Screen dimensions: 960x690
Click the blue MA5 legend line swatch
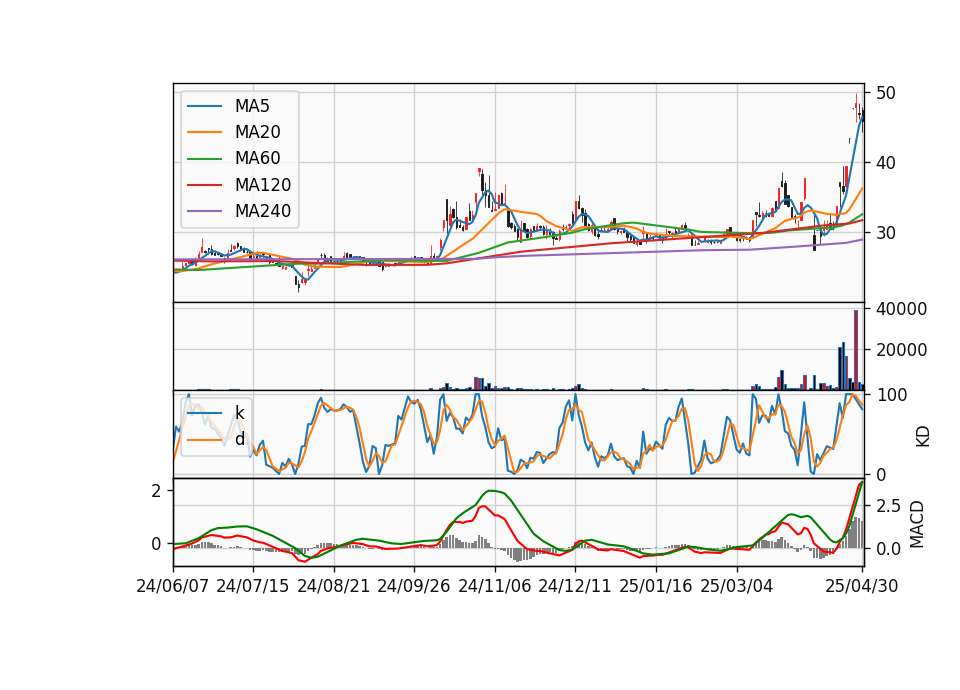[204, 106]
